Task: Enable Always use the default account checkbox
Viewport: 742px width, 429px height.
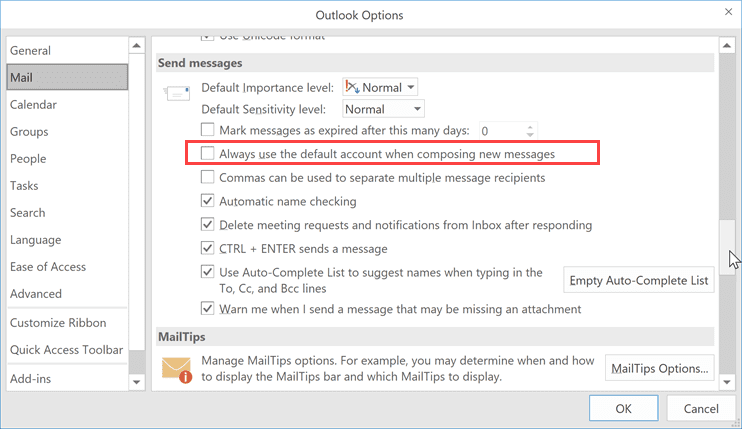Action: (x=207, y=153)
